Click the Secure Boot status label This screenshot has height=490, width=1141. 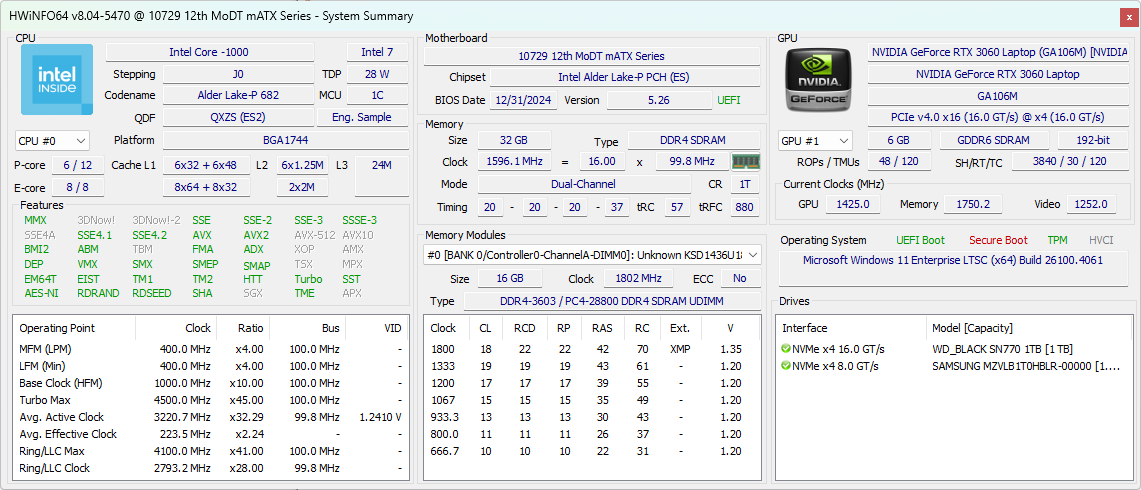(x=997, y=240)
